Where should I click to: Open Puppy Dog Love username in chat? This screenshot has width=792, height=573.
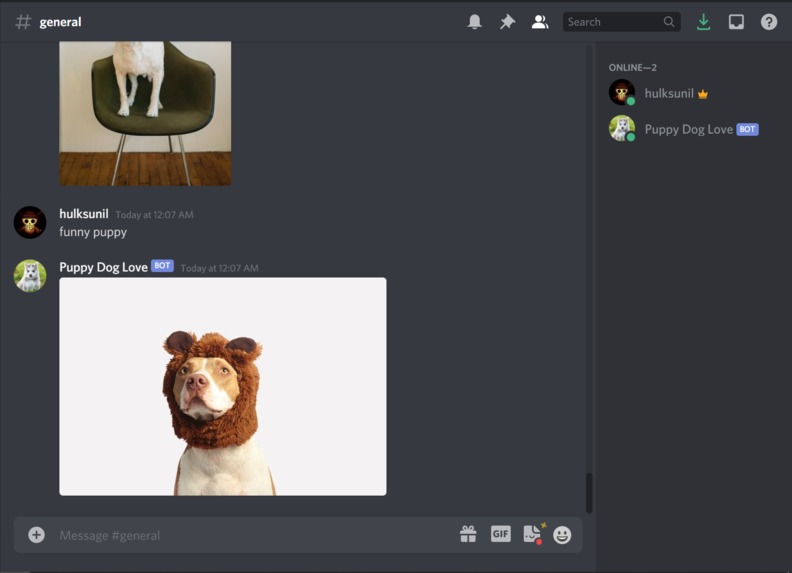pyautogui.click(x=104, y=267)
